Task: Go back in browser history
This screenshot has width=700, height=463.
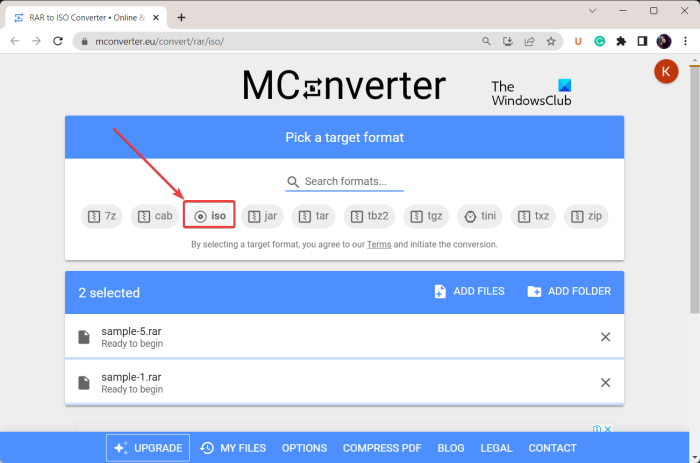Action: [x=15, y=42]
